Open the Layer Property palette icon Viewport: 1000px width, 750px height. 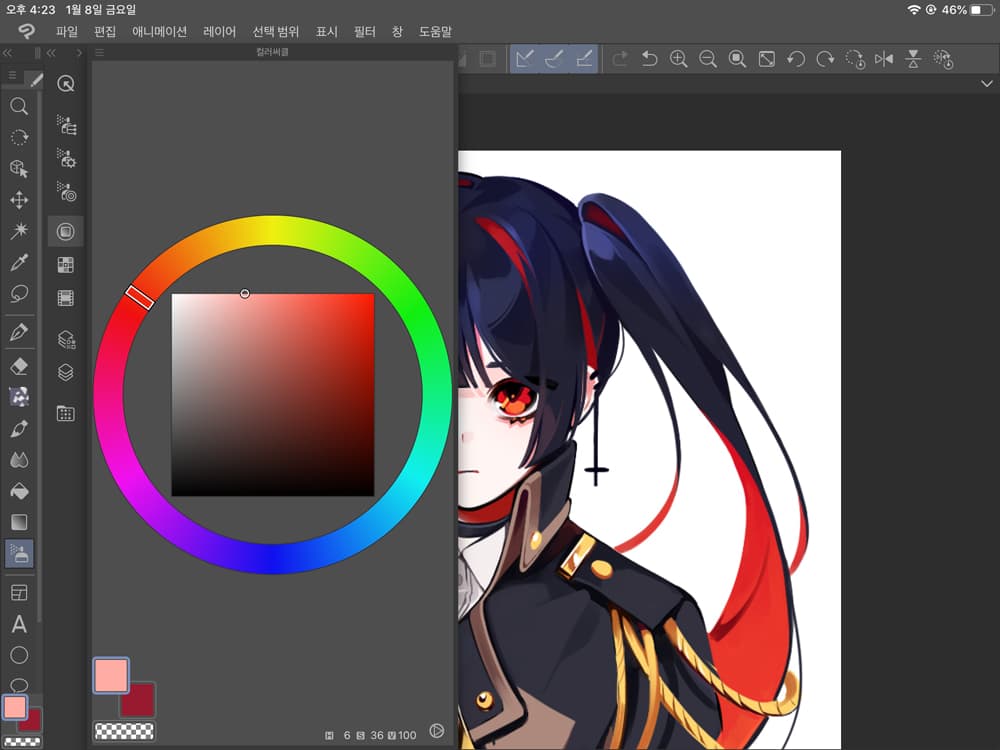(x=66, y=339)
